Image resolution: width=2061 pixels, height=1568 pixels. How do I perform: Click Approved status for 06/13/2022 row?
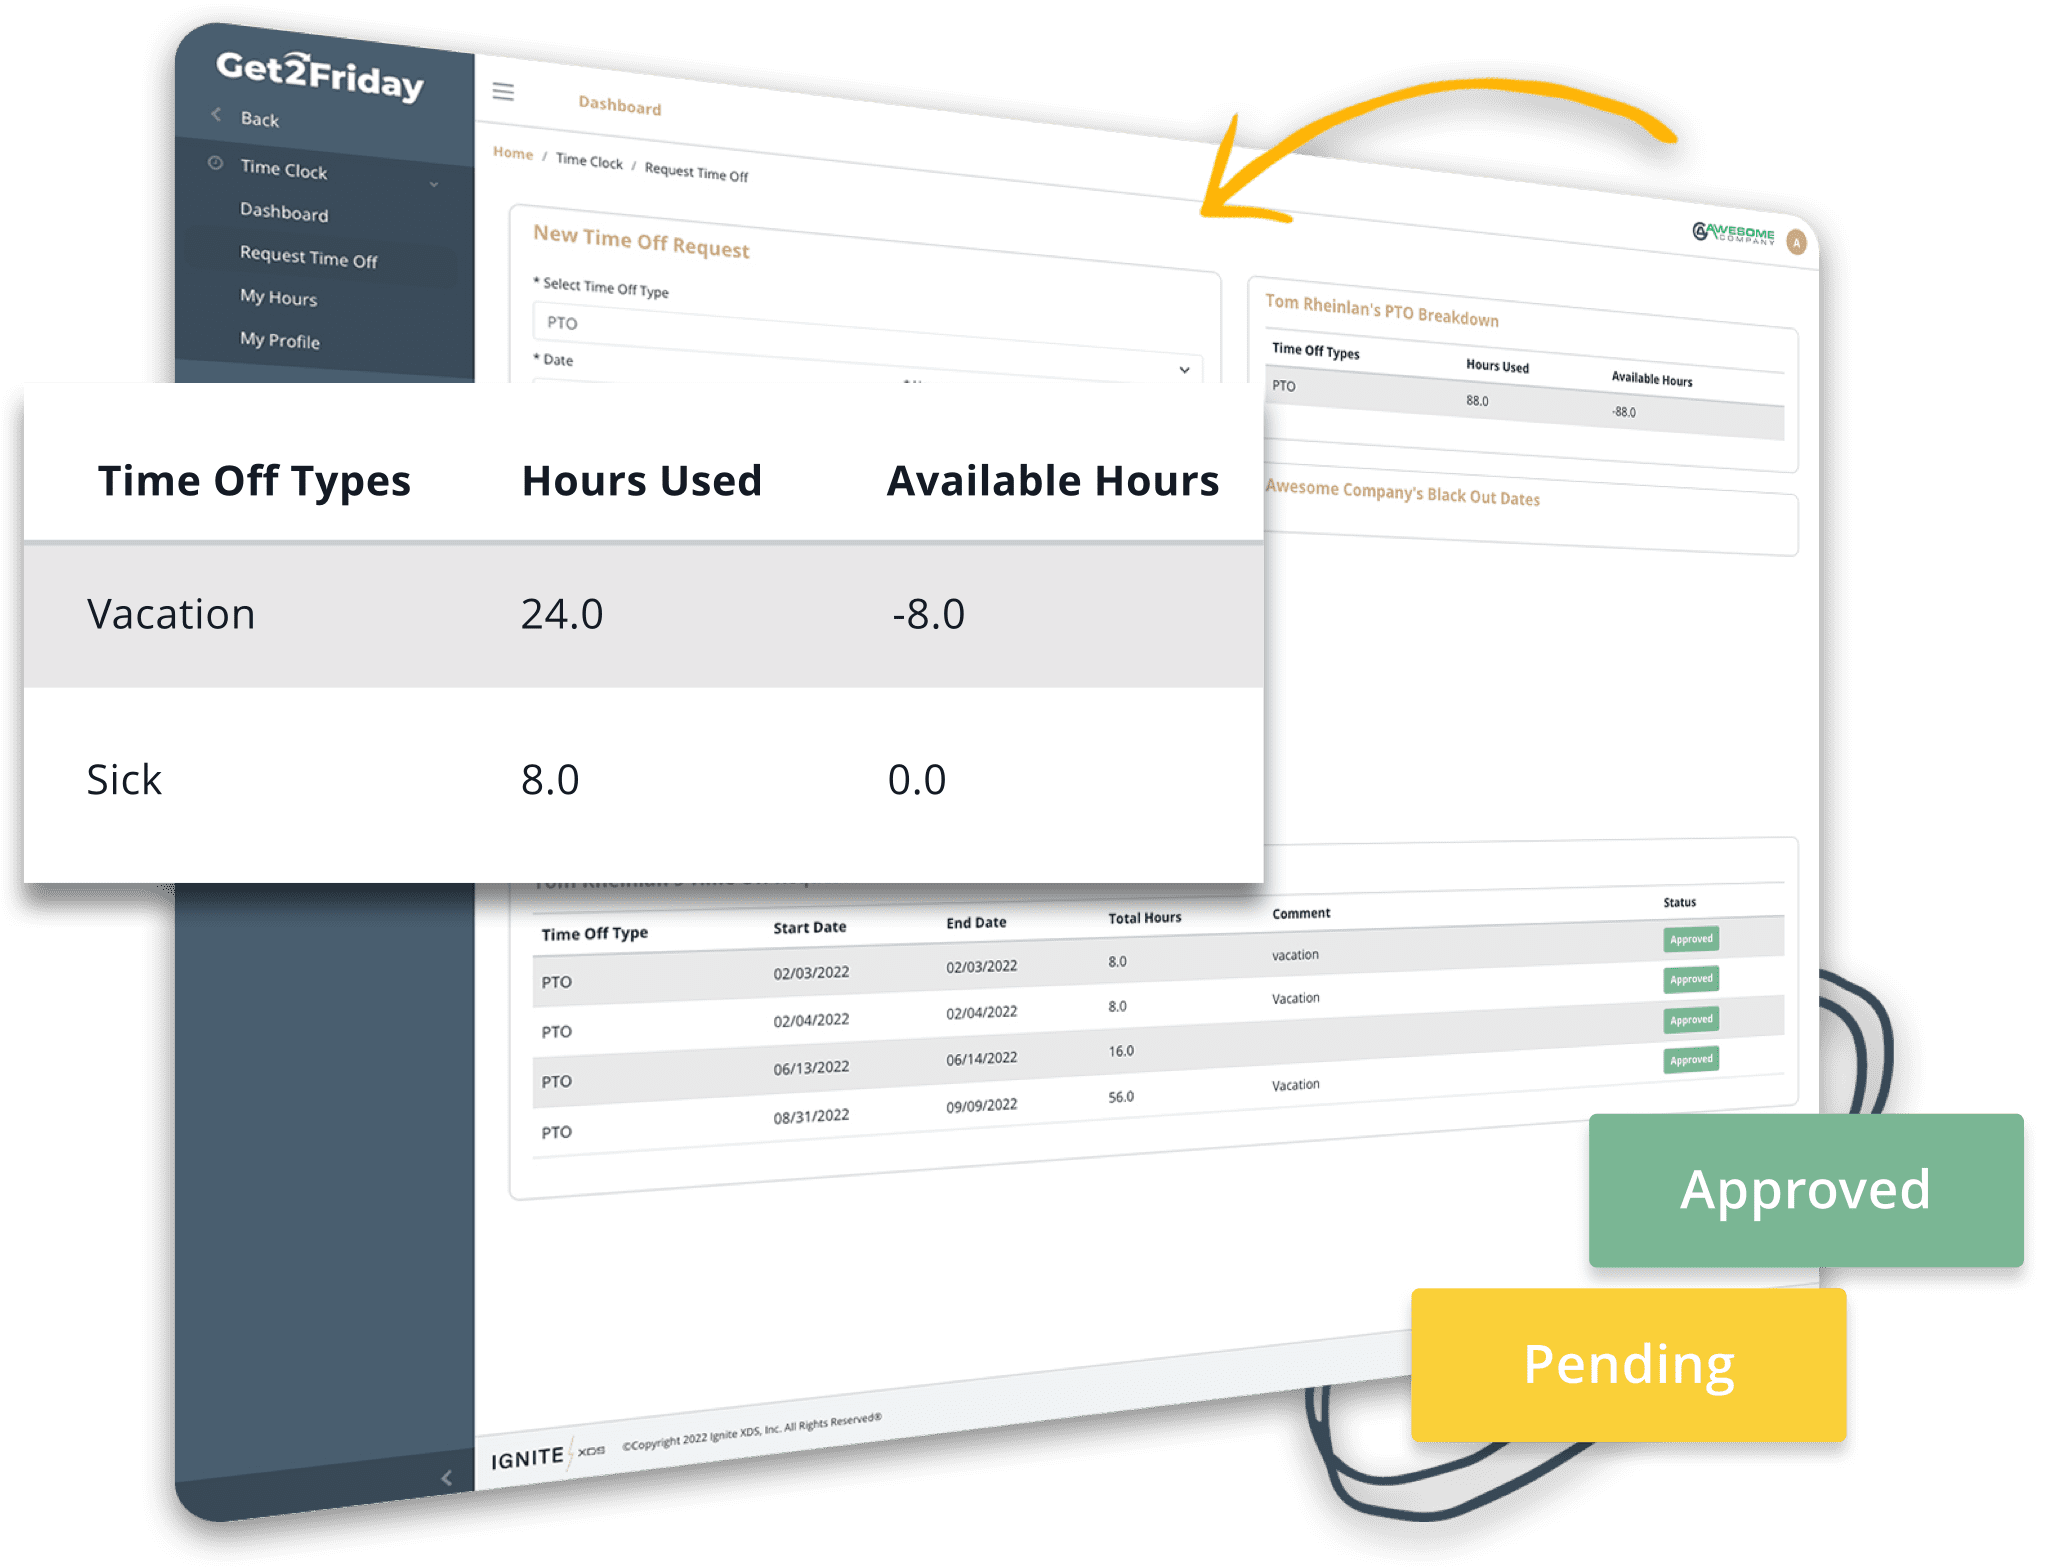[1691, 1020]
